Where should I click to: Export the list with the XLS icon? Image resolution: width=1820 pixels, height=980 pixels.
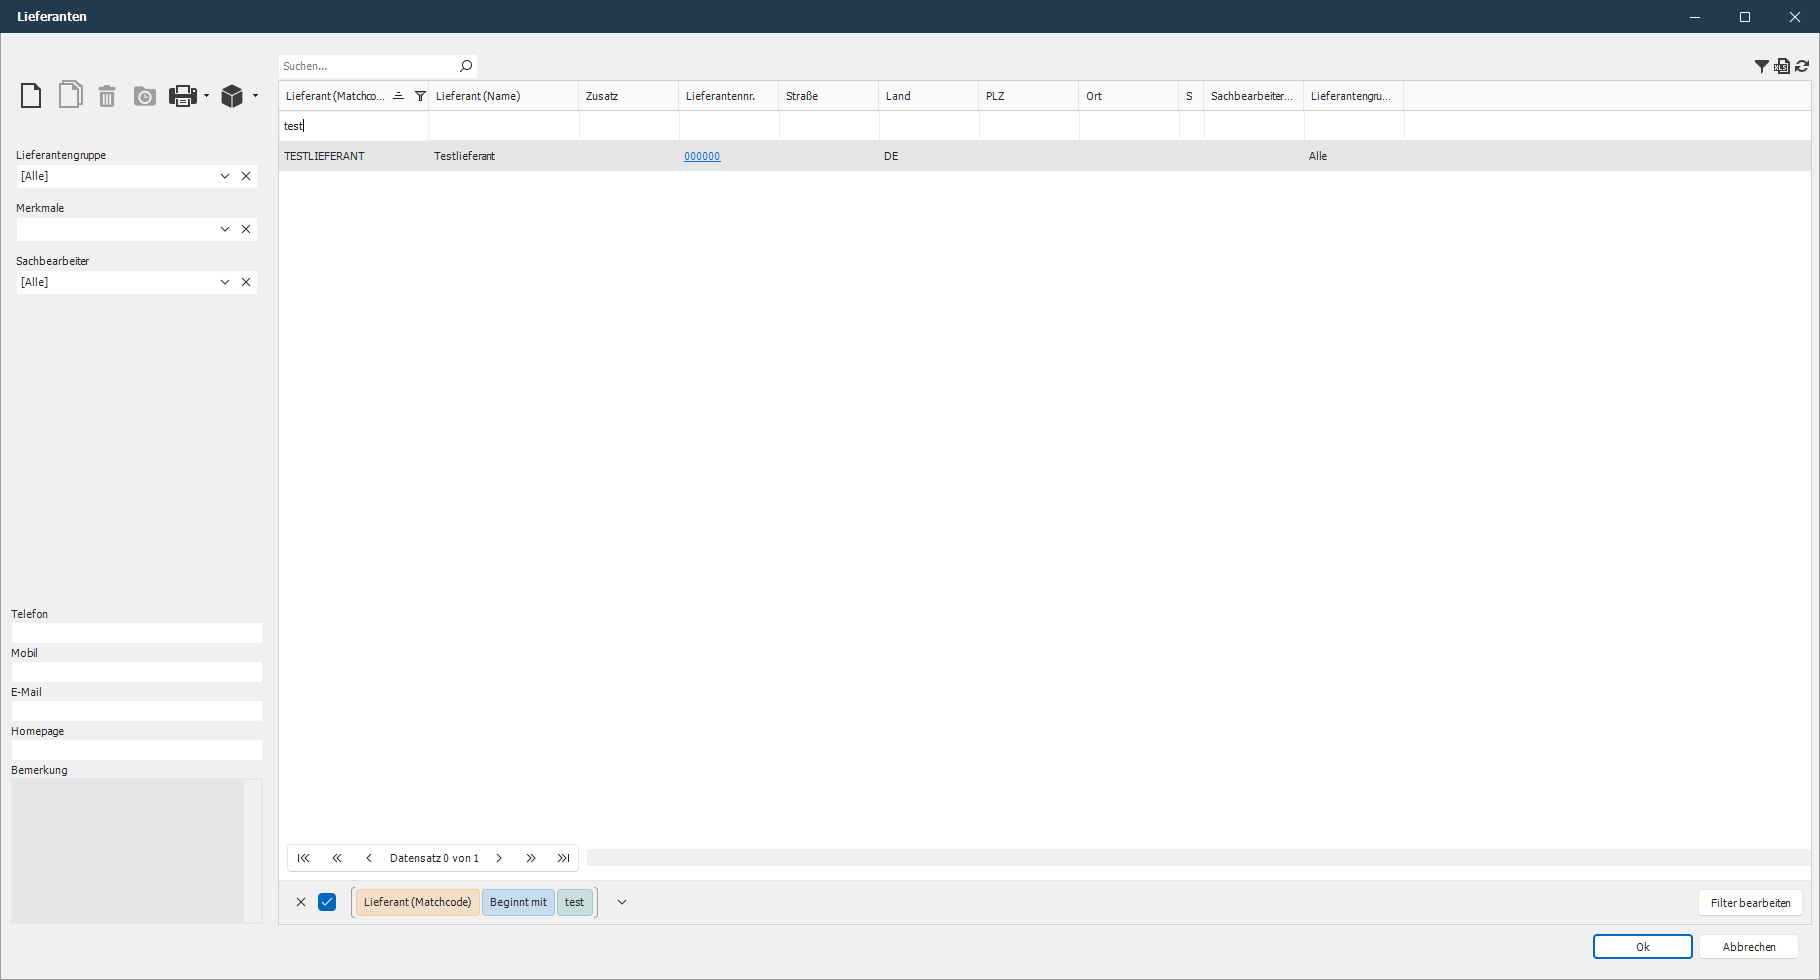coord(1782,66)
